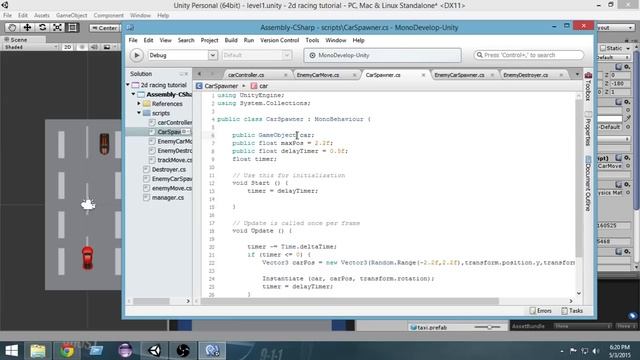Expand the References folder
This screenshot has height=360, width=640.
pos(139,104)
